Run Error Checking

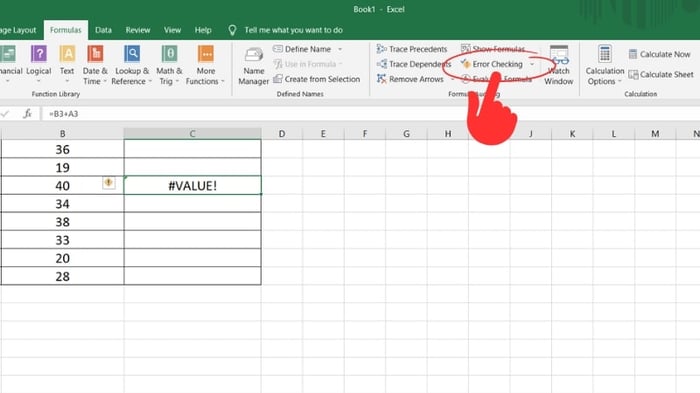(492, 64)
